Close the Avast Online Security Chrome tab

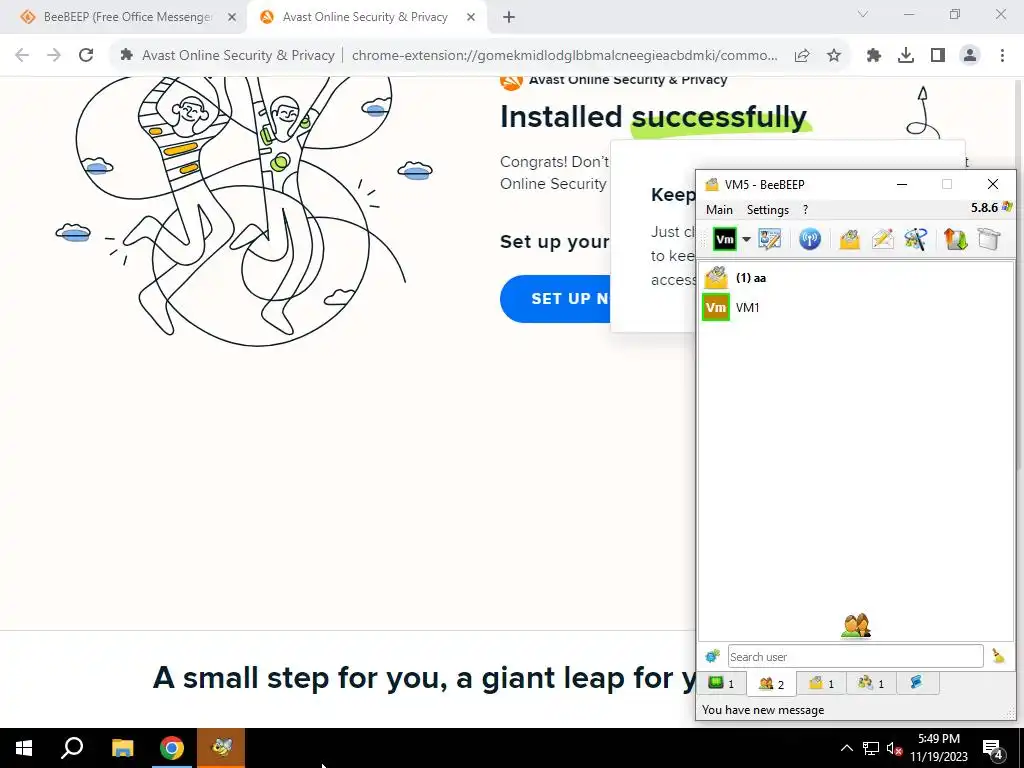tap(471, 18)
